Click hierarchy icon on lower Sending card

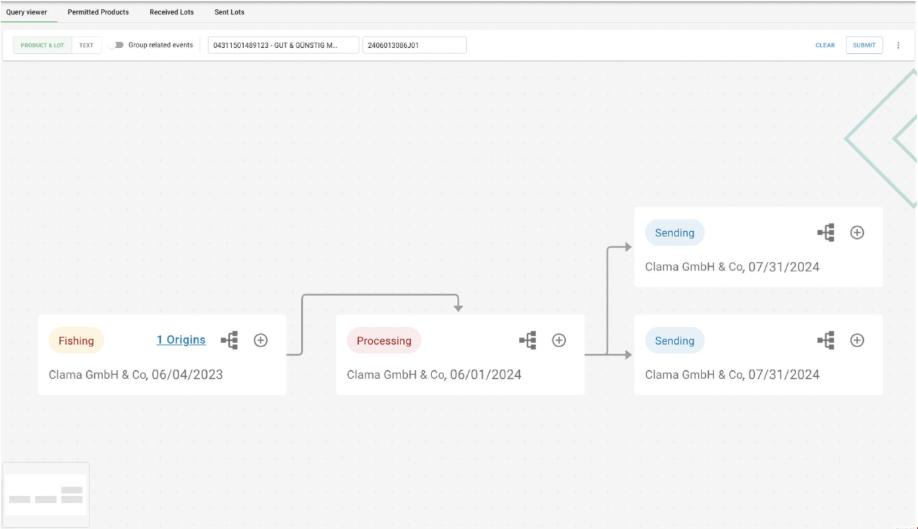825,340
